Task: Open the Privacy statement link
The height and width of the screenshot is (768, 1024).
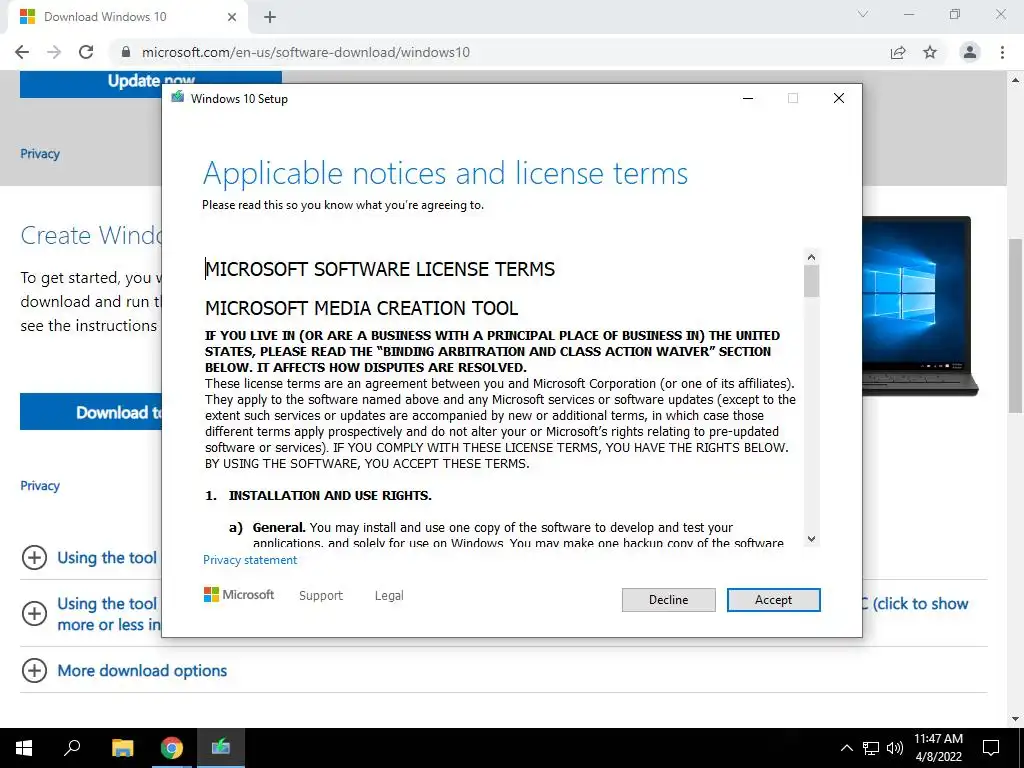Action: (249, 560)
